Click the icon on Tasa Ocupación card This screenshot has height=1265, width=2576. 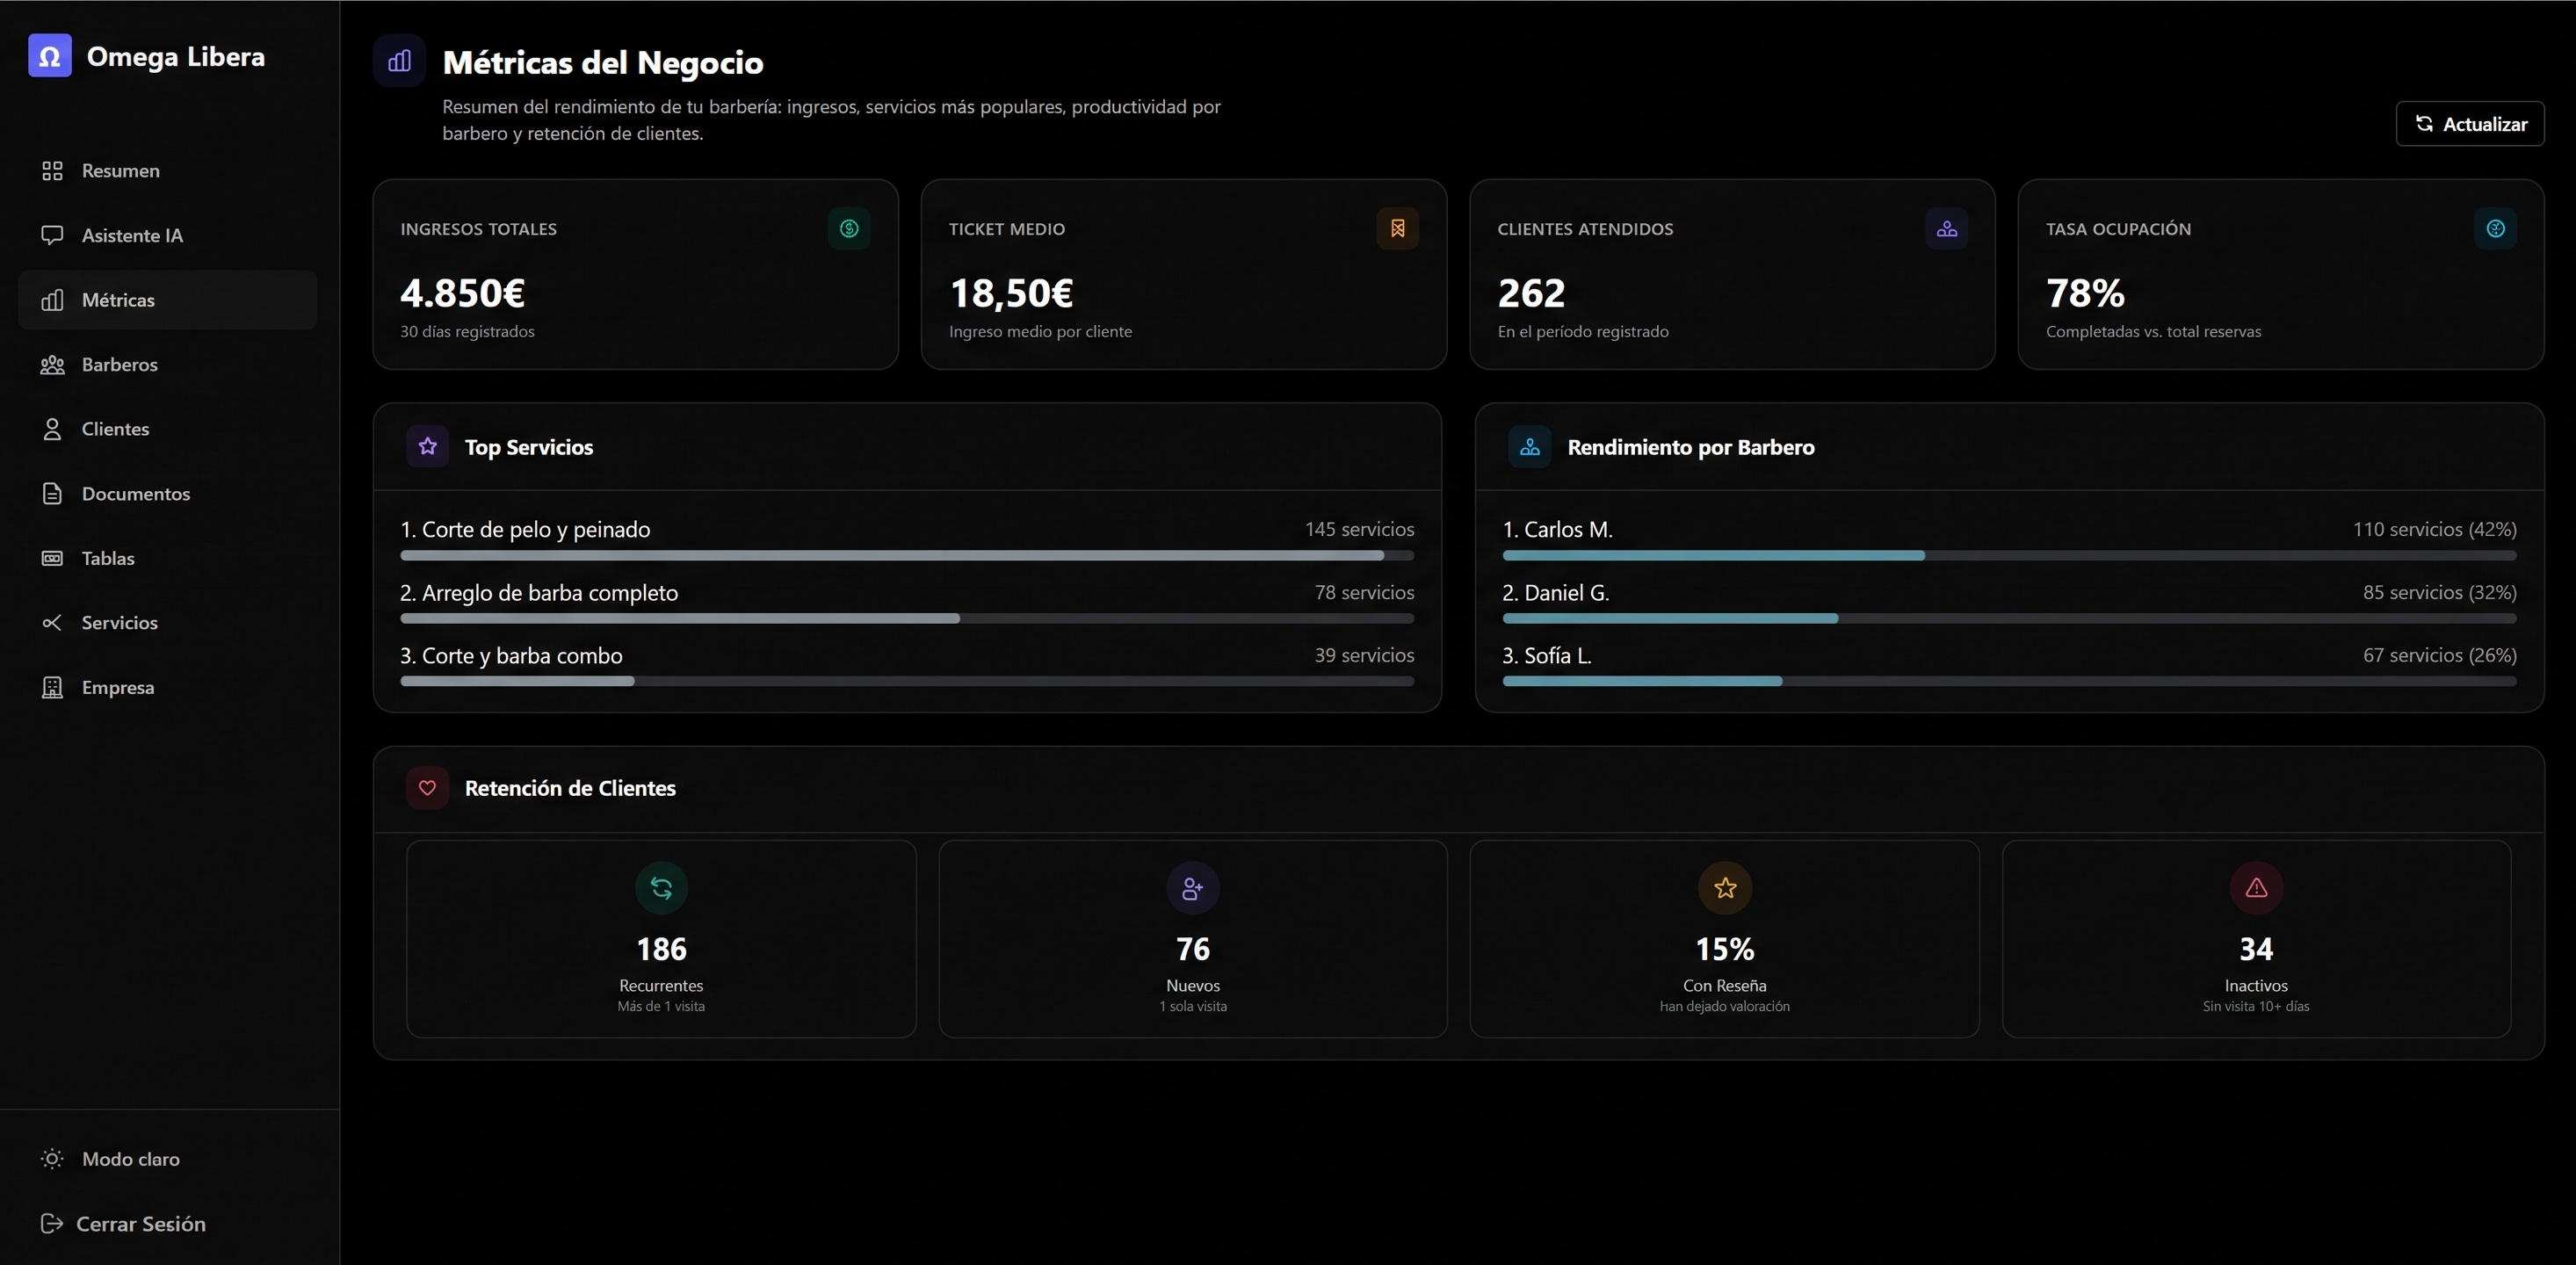click(x=2495, y=229)
